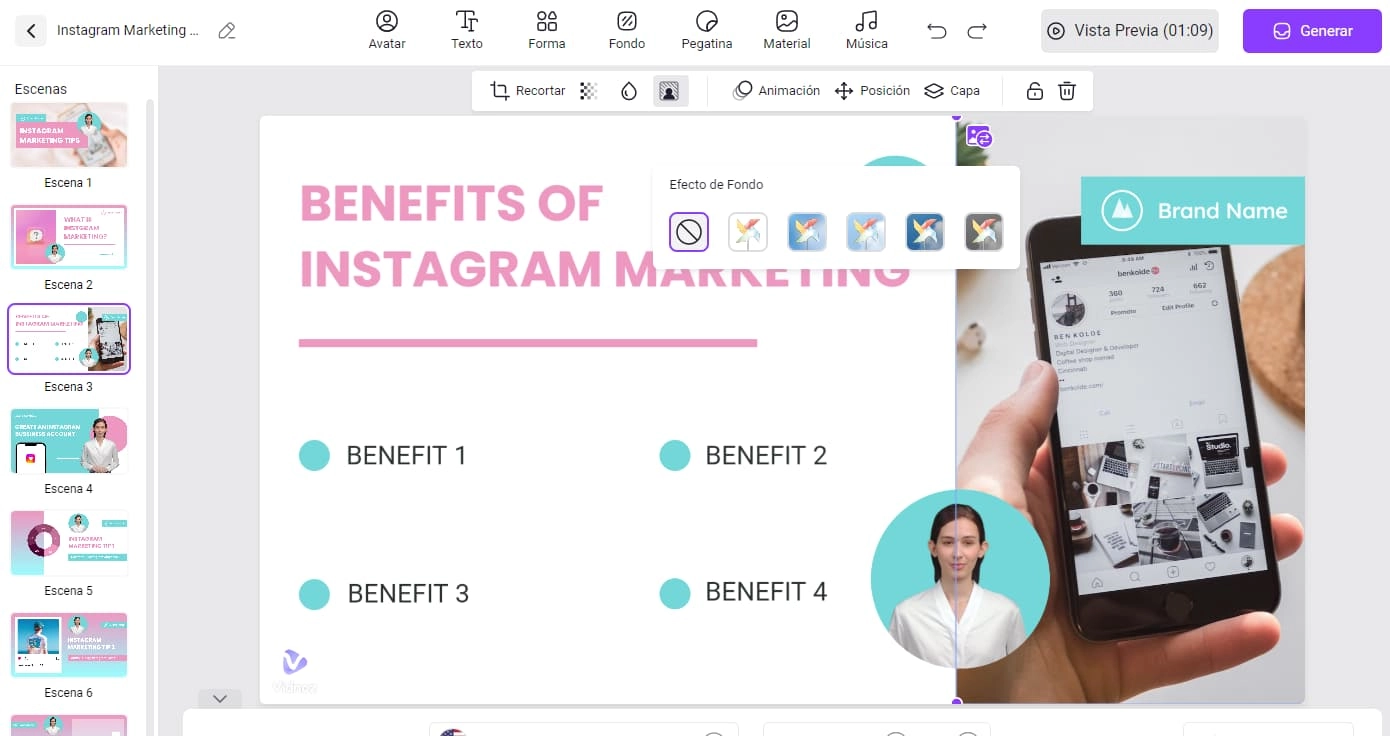
Task: Select the BENEFIT 2 text
Action: pos(766,455)
